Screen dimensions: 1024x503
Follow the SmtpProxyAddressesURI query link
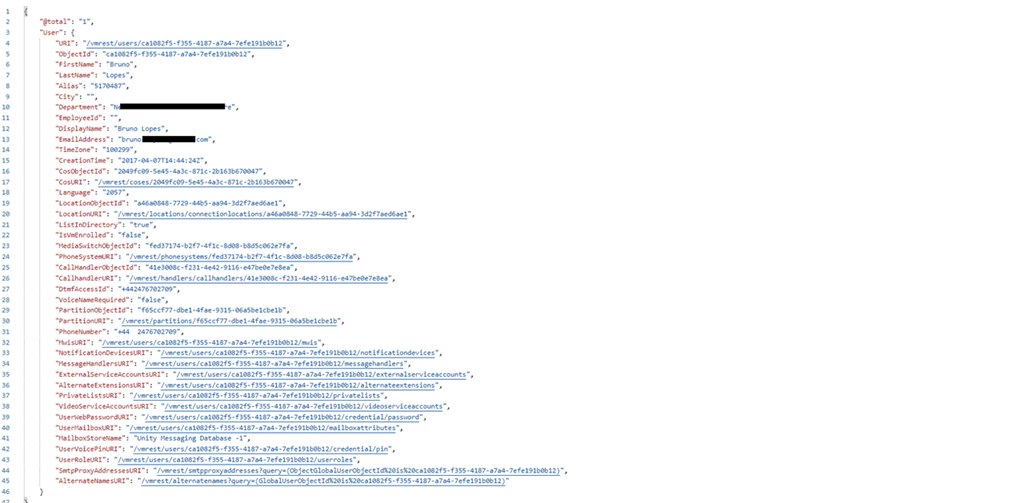(357, 470)
